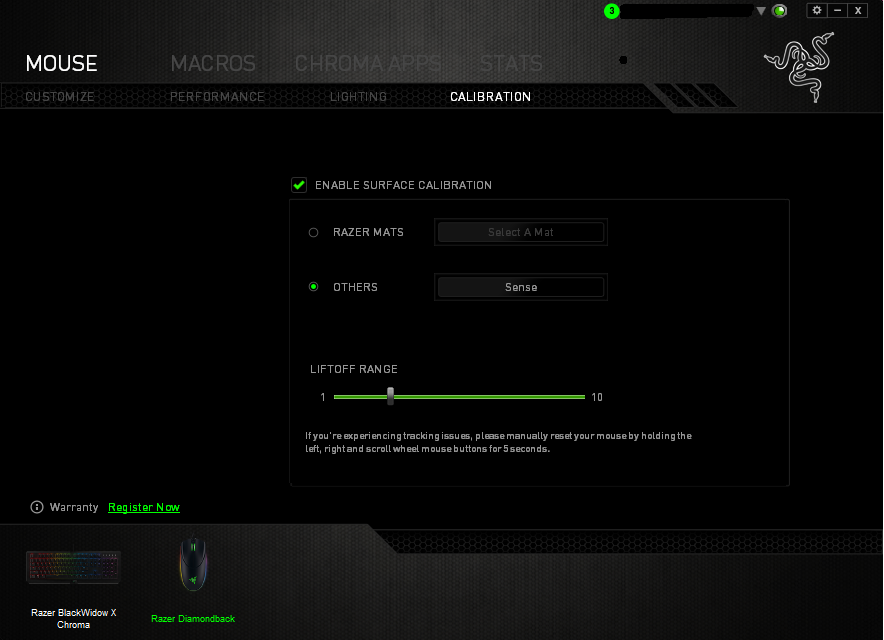Click the liftoff maximum value 10

pos(597,397)
